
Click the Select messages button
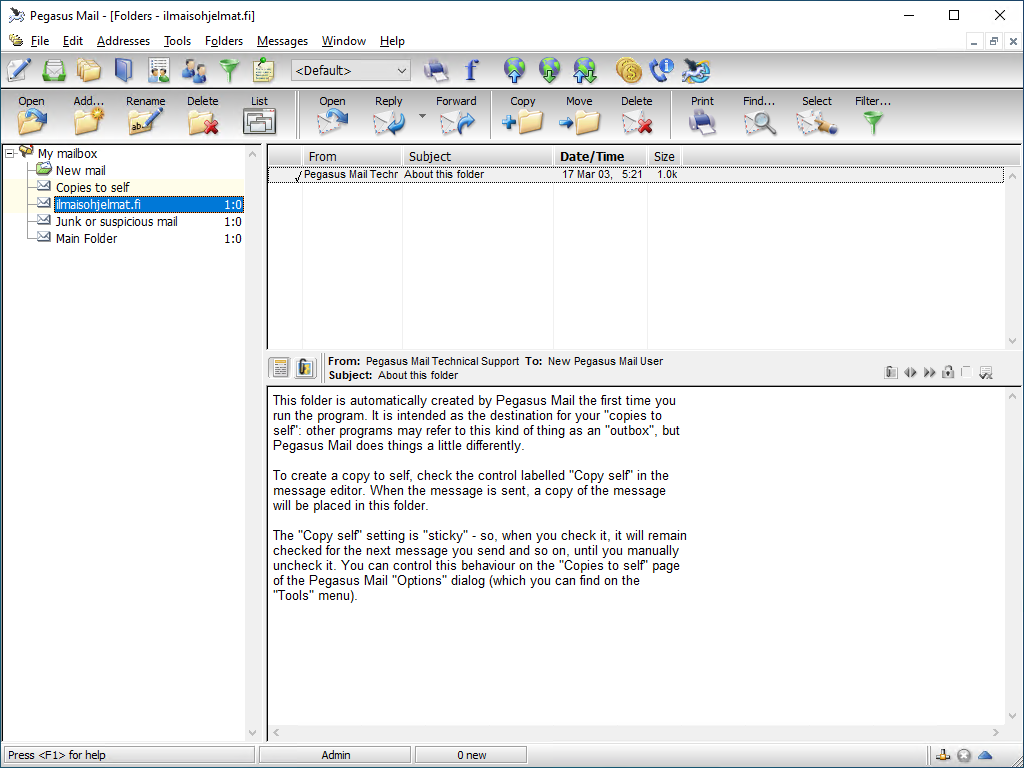(816, 115)
